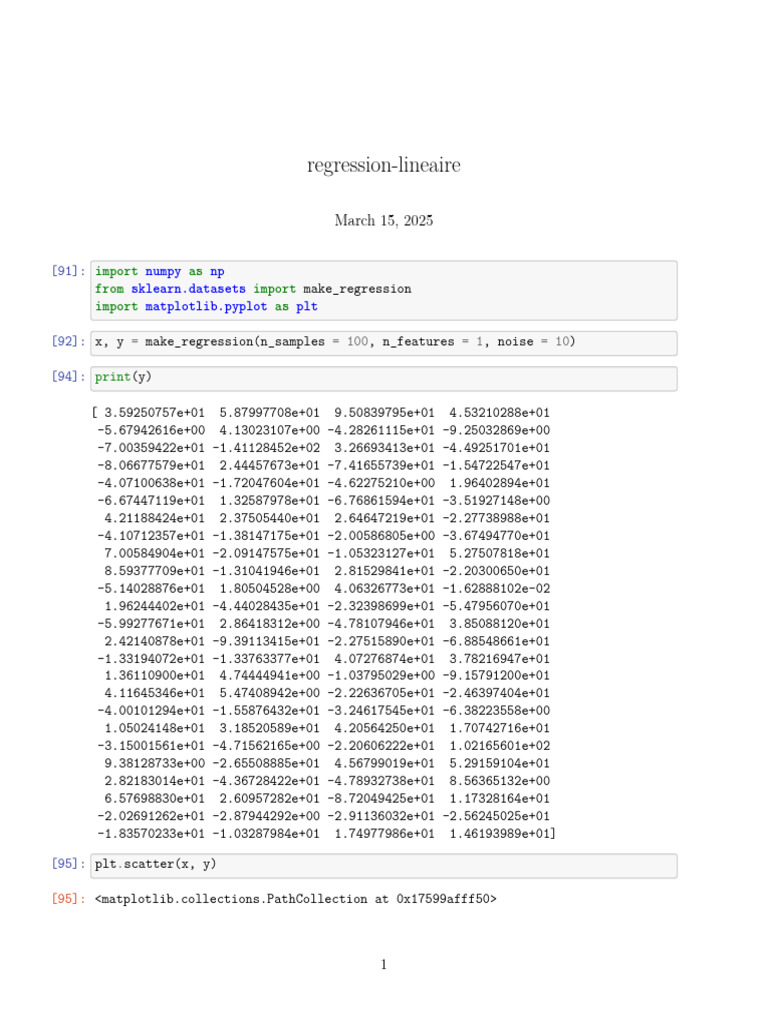Viewport: 768px width, 1024px height.
Task: Click the value 3.18520589e+01
Action: point(269,729)
